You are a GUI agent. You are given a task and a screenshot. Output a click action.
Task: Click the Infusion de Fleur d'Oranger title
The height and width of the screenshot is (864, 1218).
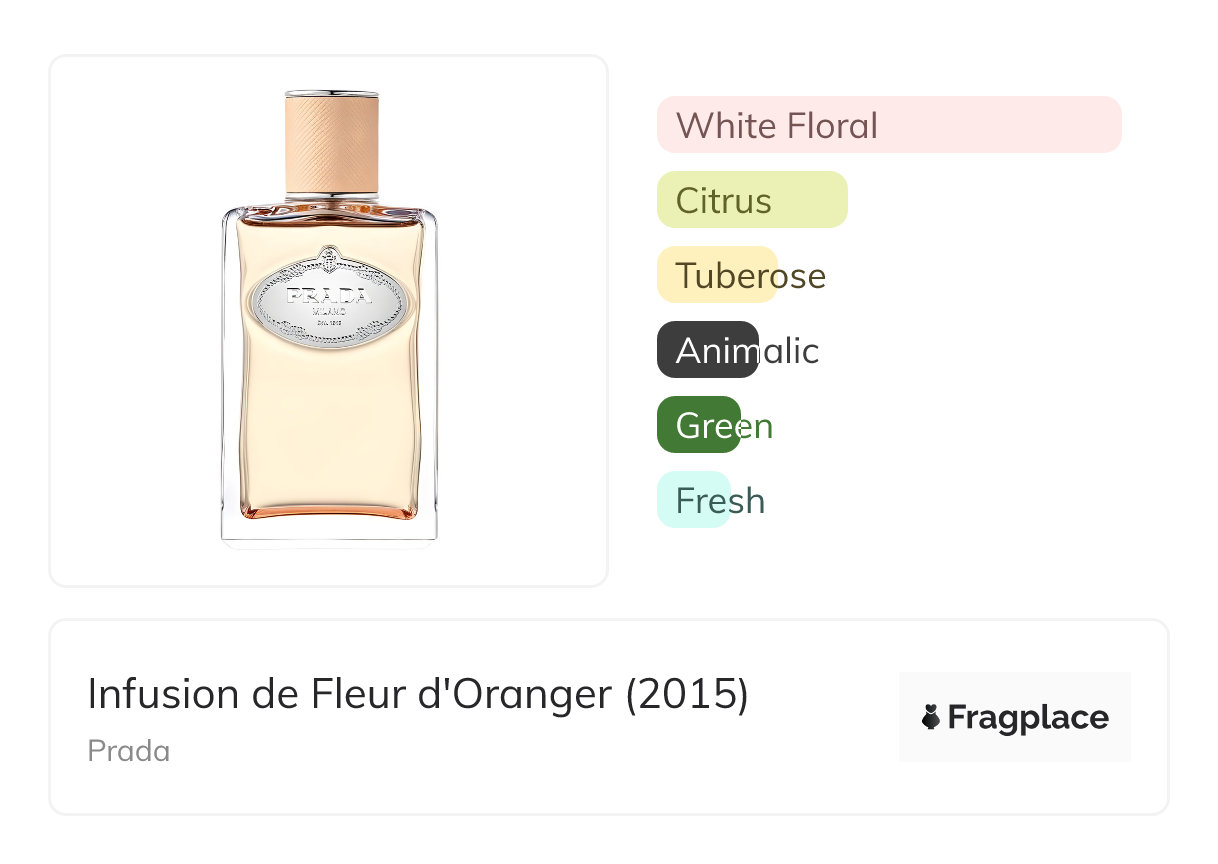point(350,694)
